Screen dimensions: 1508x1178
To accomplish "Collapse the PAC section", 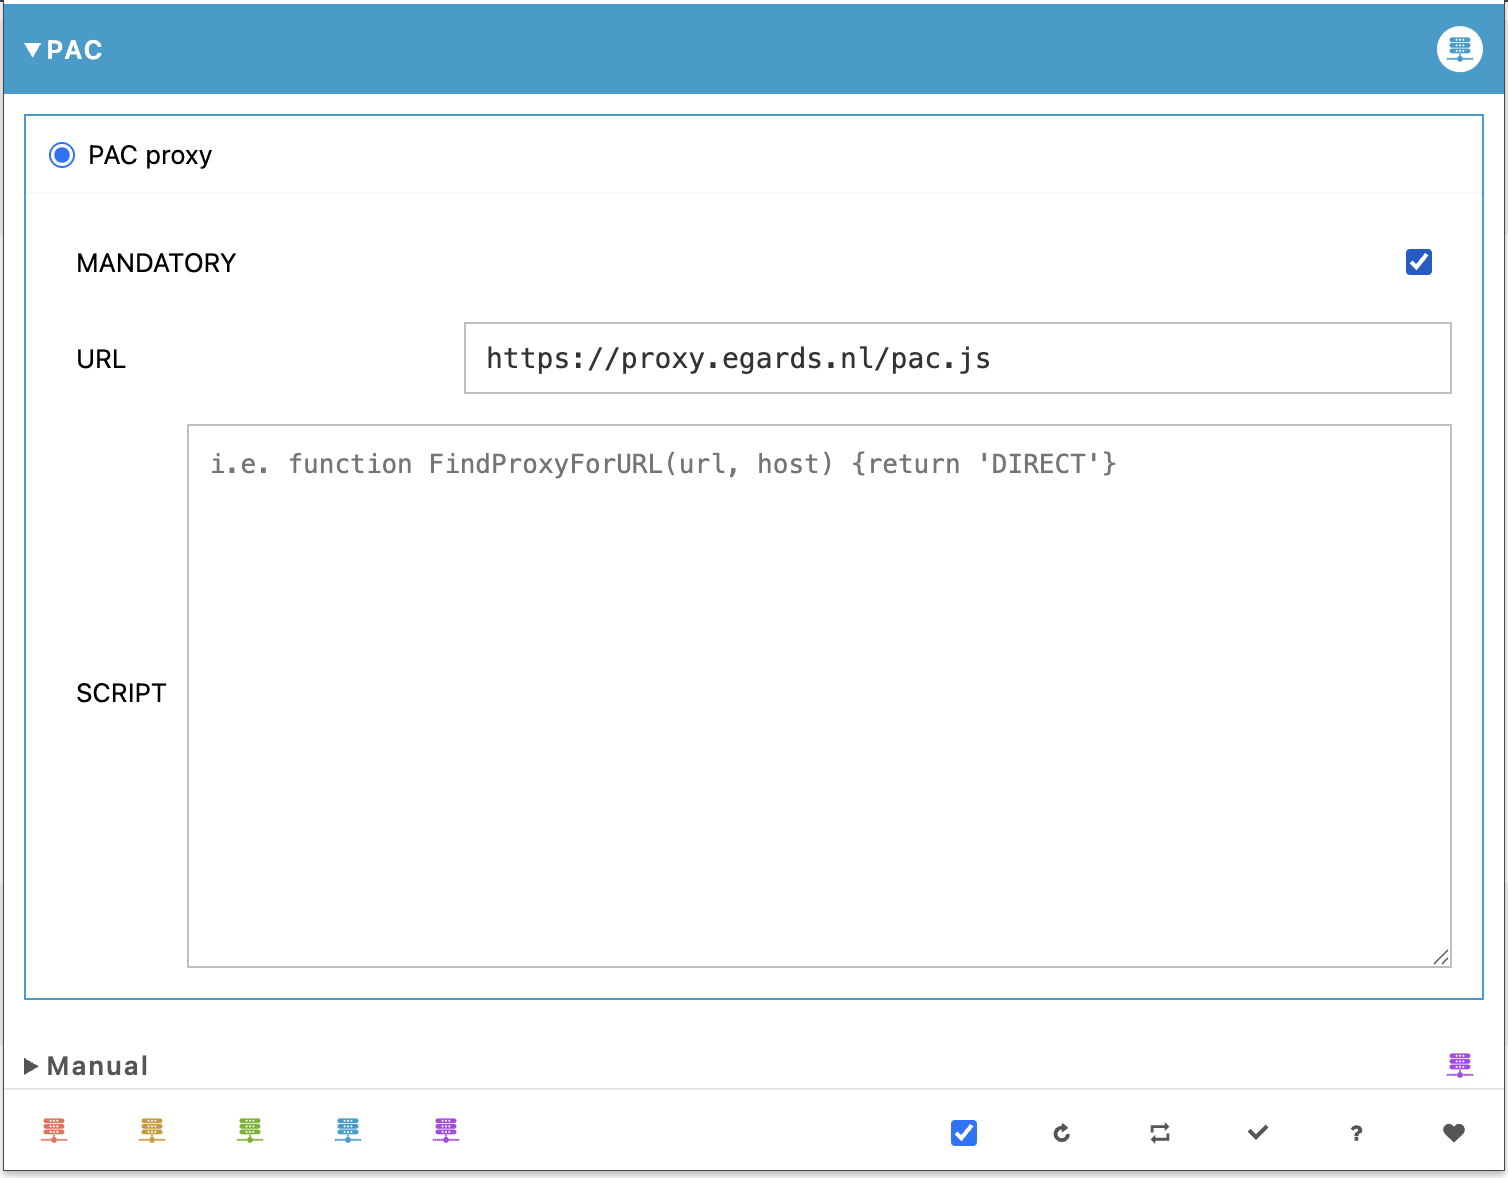I will tap(33, 49).
